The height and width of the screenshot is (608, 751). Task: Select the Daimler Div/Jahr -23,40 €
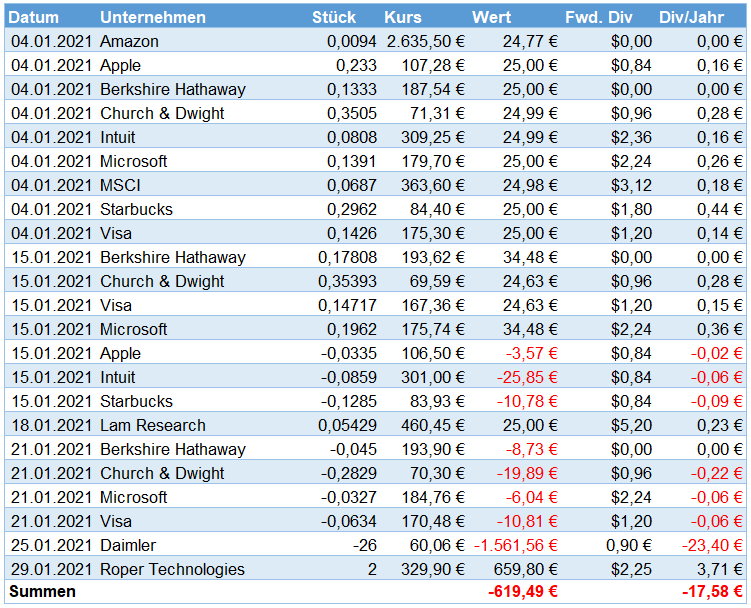point(712,545)
